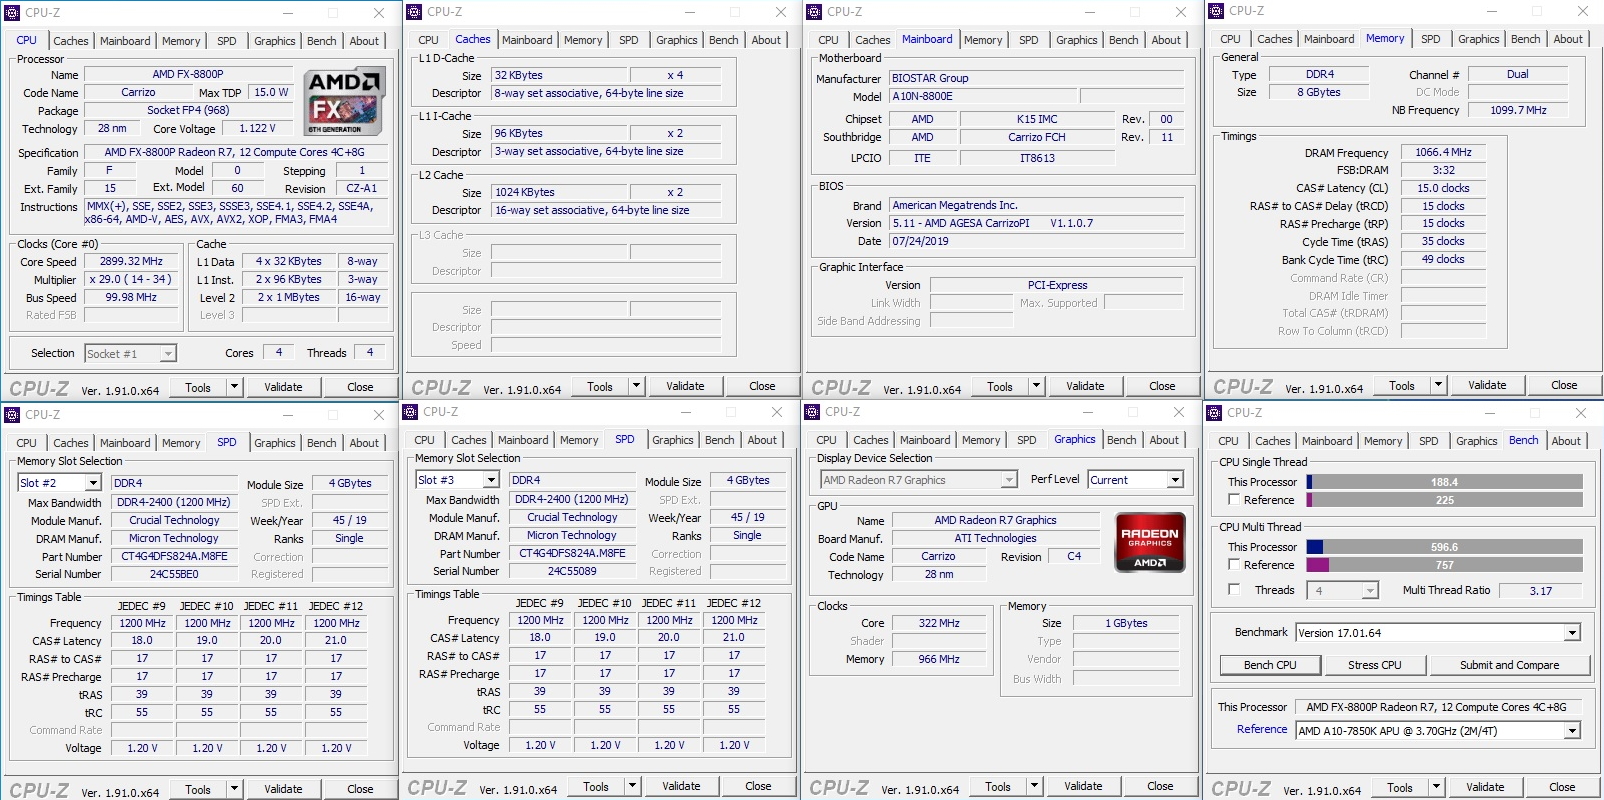
Task: Click Single Thread Reference bar 225
Action: point(1445,500)
